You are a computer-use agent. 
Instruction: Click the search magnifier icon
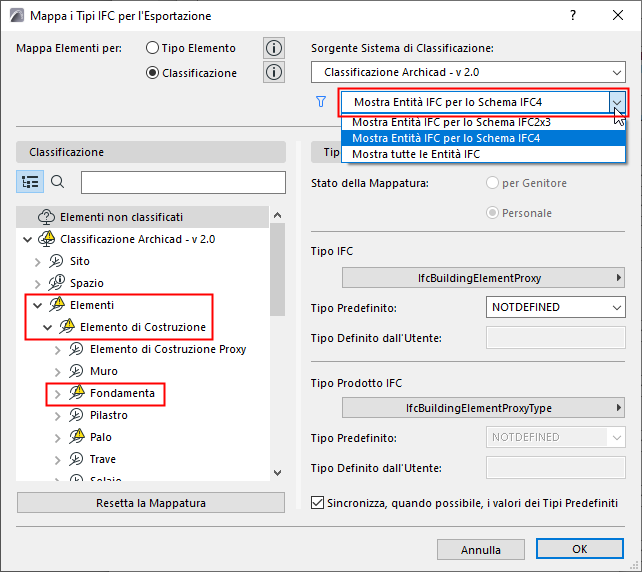57,181
